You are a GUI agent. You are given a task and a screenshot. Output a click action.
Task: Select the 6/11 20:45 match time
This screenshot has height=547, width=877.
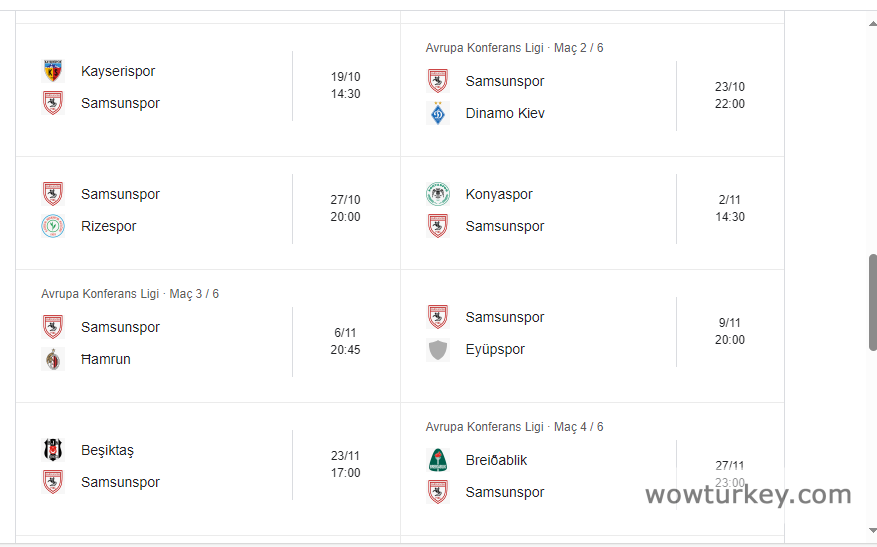[x=345, y=341]
